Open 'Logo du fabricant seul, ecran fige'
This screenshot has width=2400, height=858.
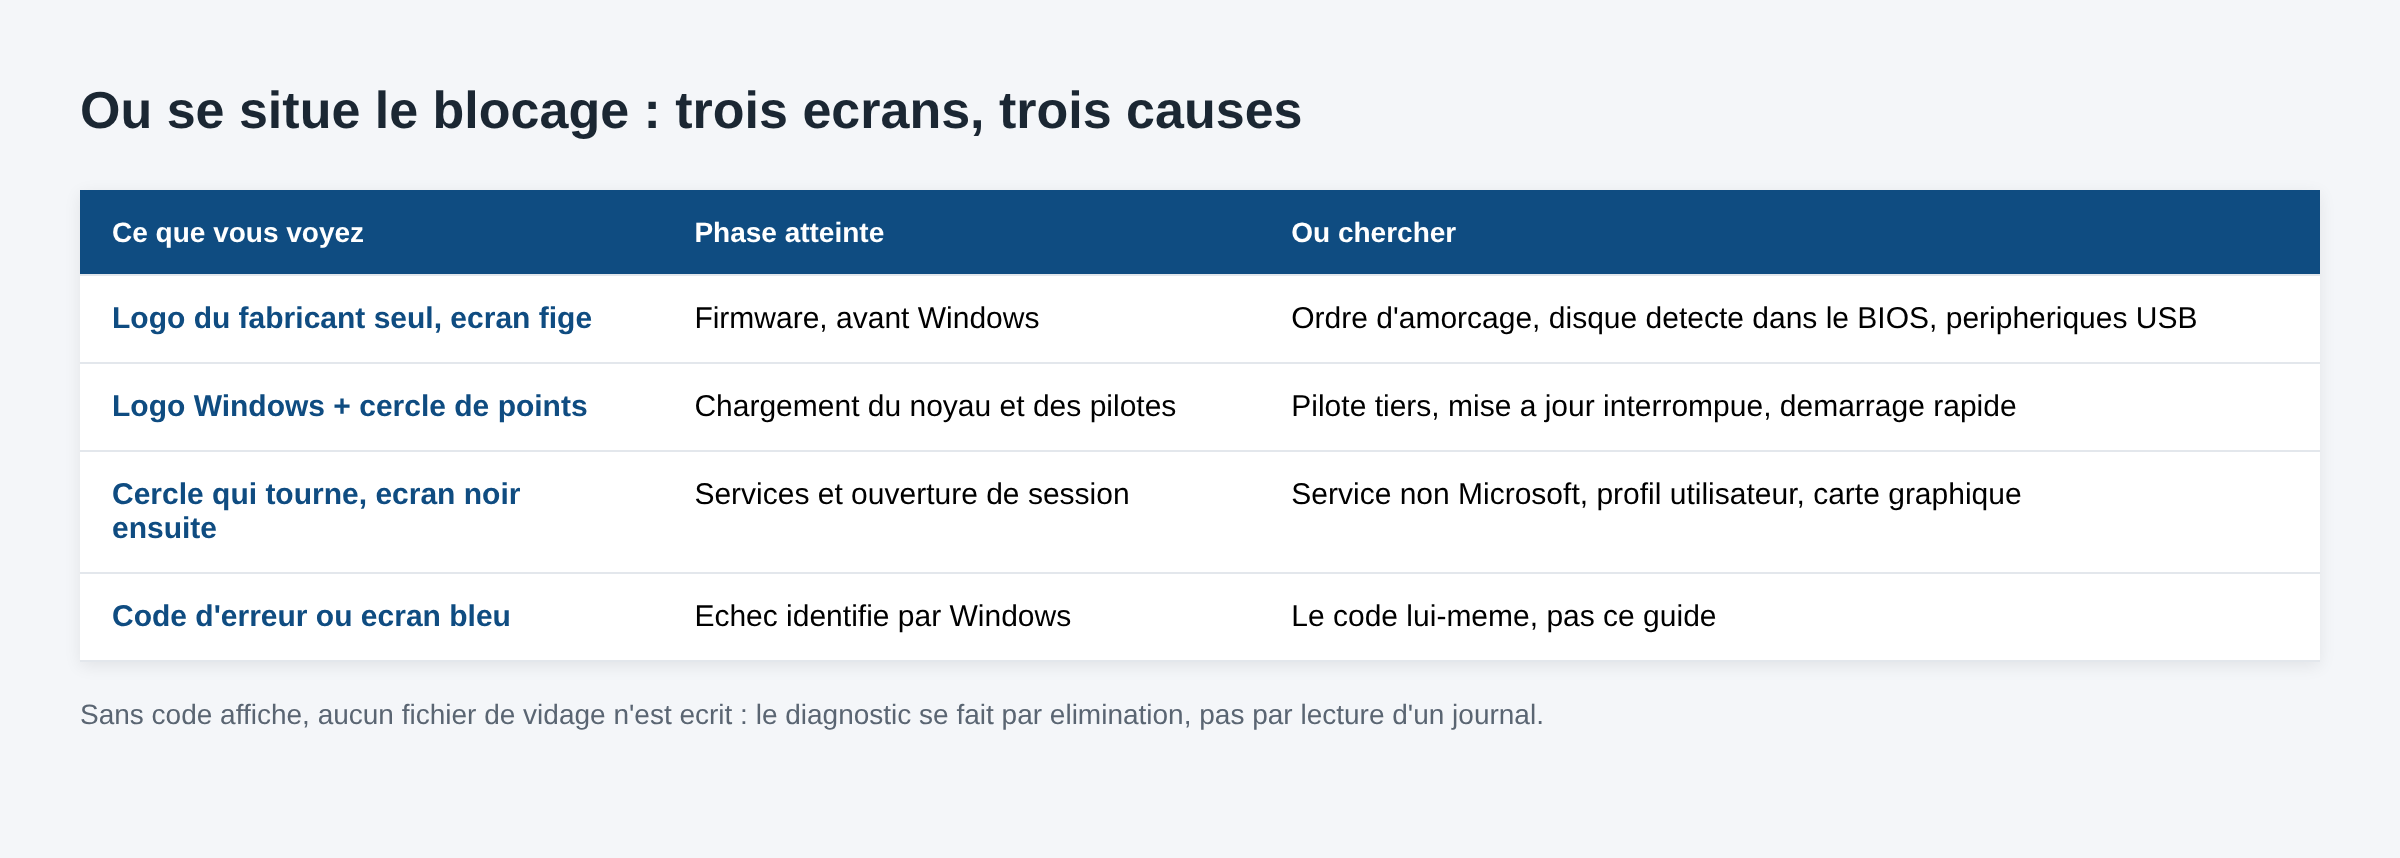pyautogui.click(x=352, y=318)
